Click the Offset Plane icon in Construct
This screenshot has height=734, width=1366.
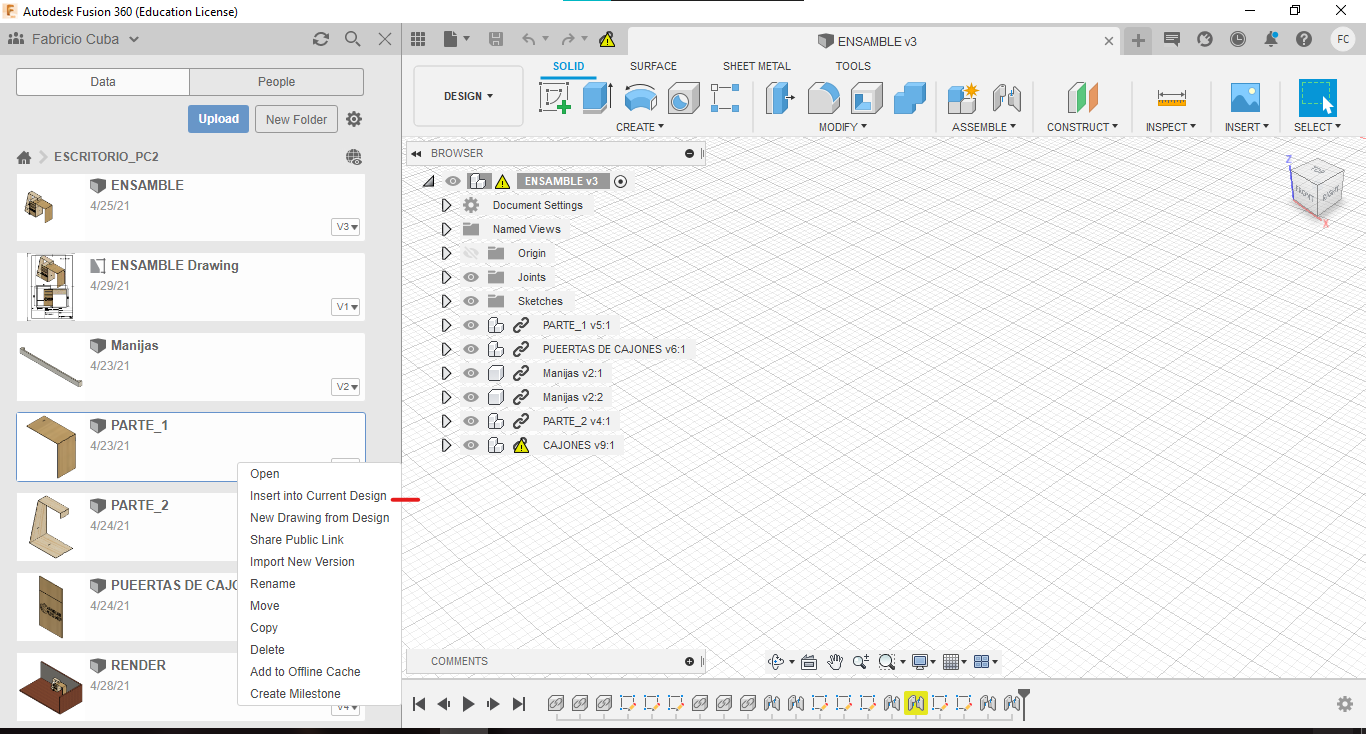tap(1082, 98)
